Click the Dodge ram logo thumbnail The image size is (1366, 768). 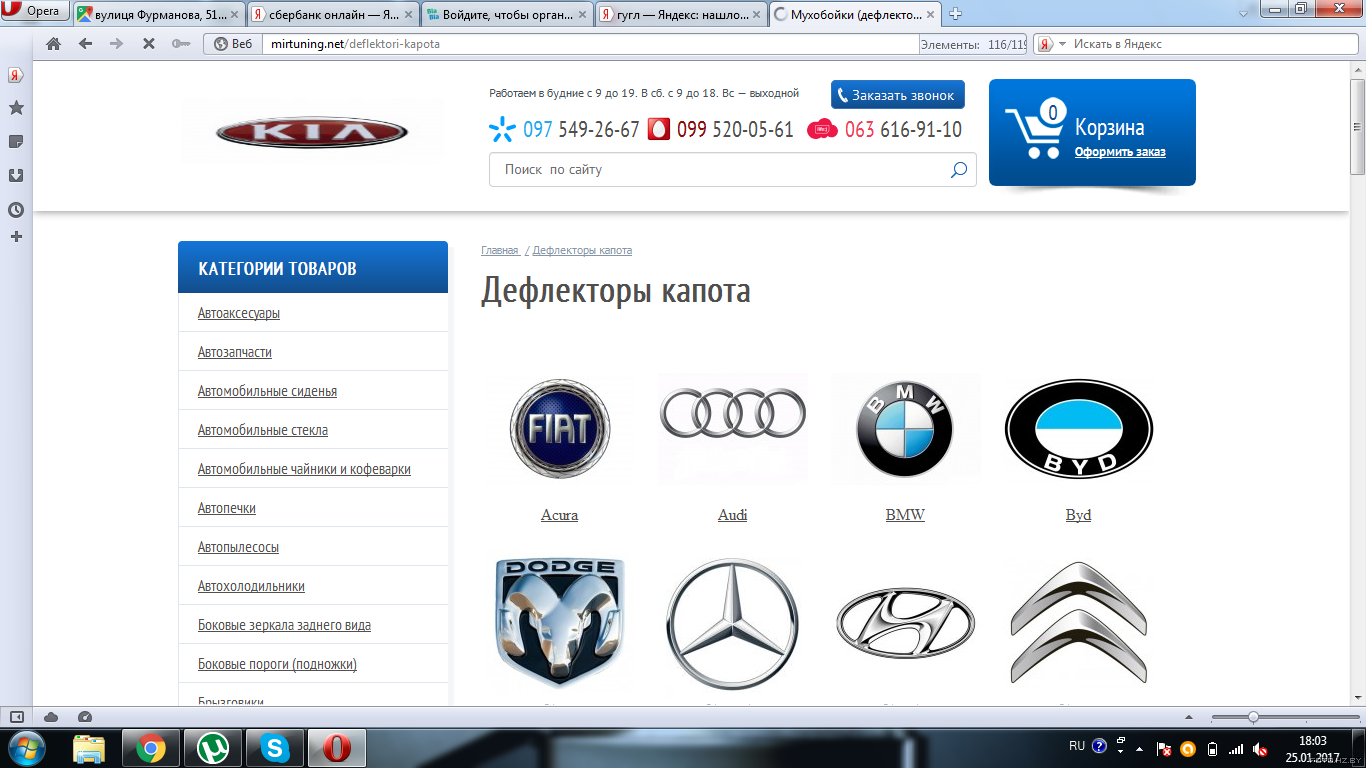pyautogui.click(x=560, y=622)
